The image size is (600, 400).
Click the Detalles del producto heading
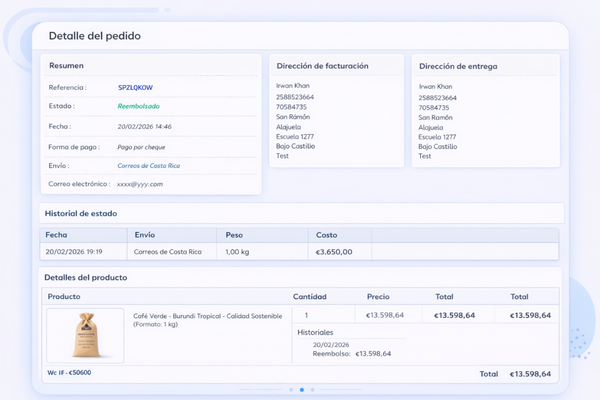[86, 278]
